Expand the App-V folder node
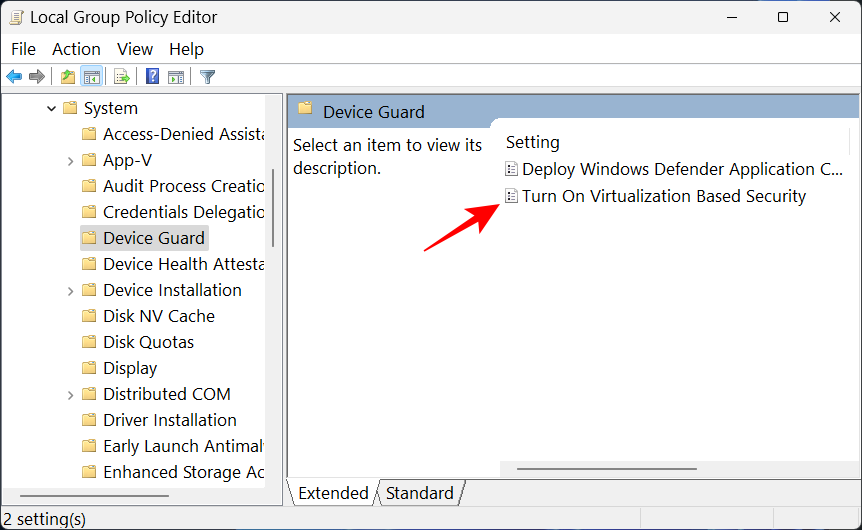 coord(70,160)
